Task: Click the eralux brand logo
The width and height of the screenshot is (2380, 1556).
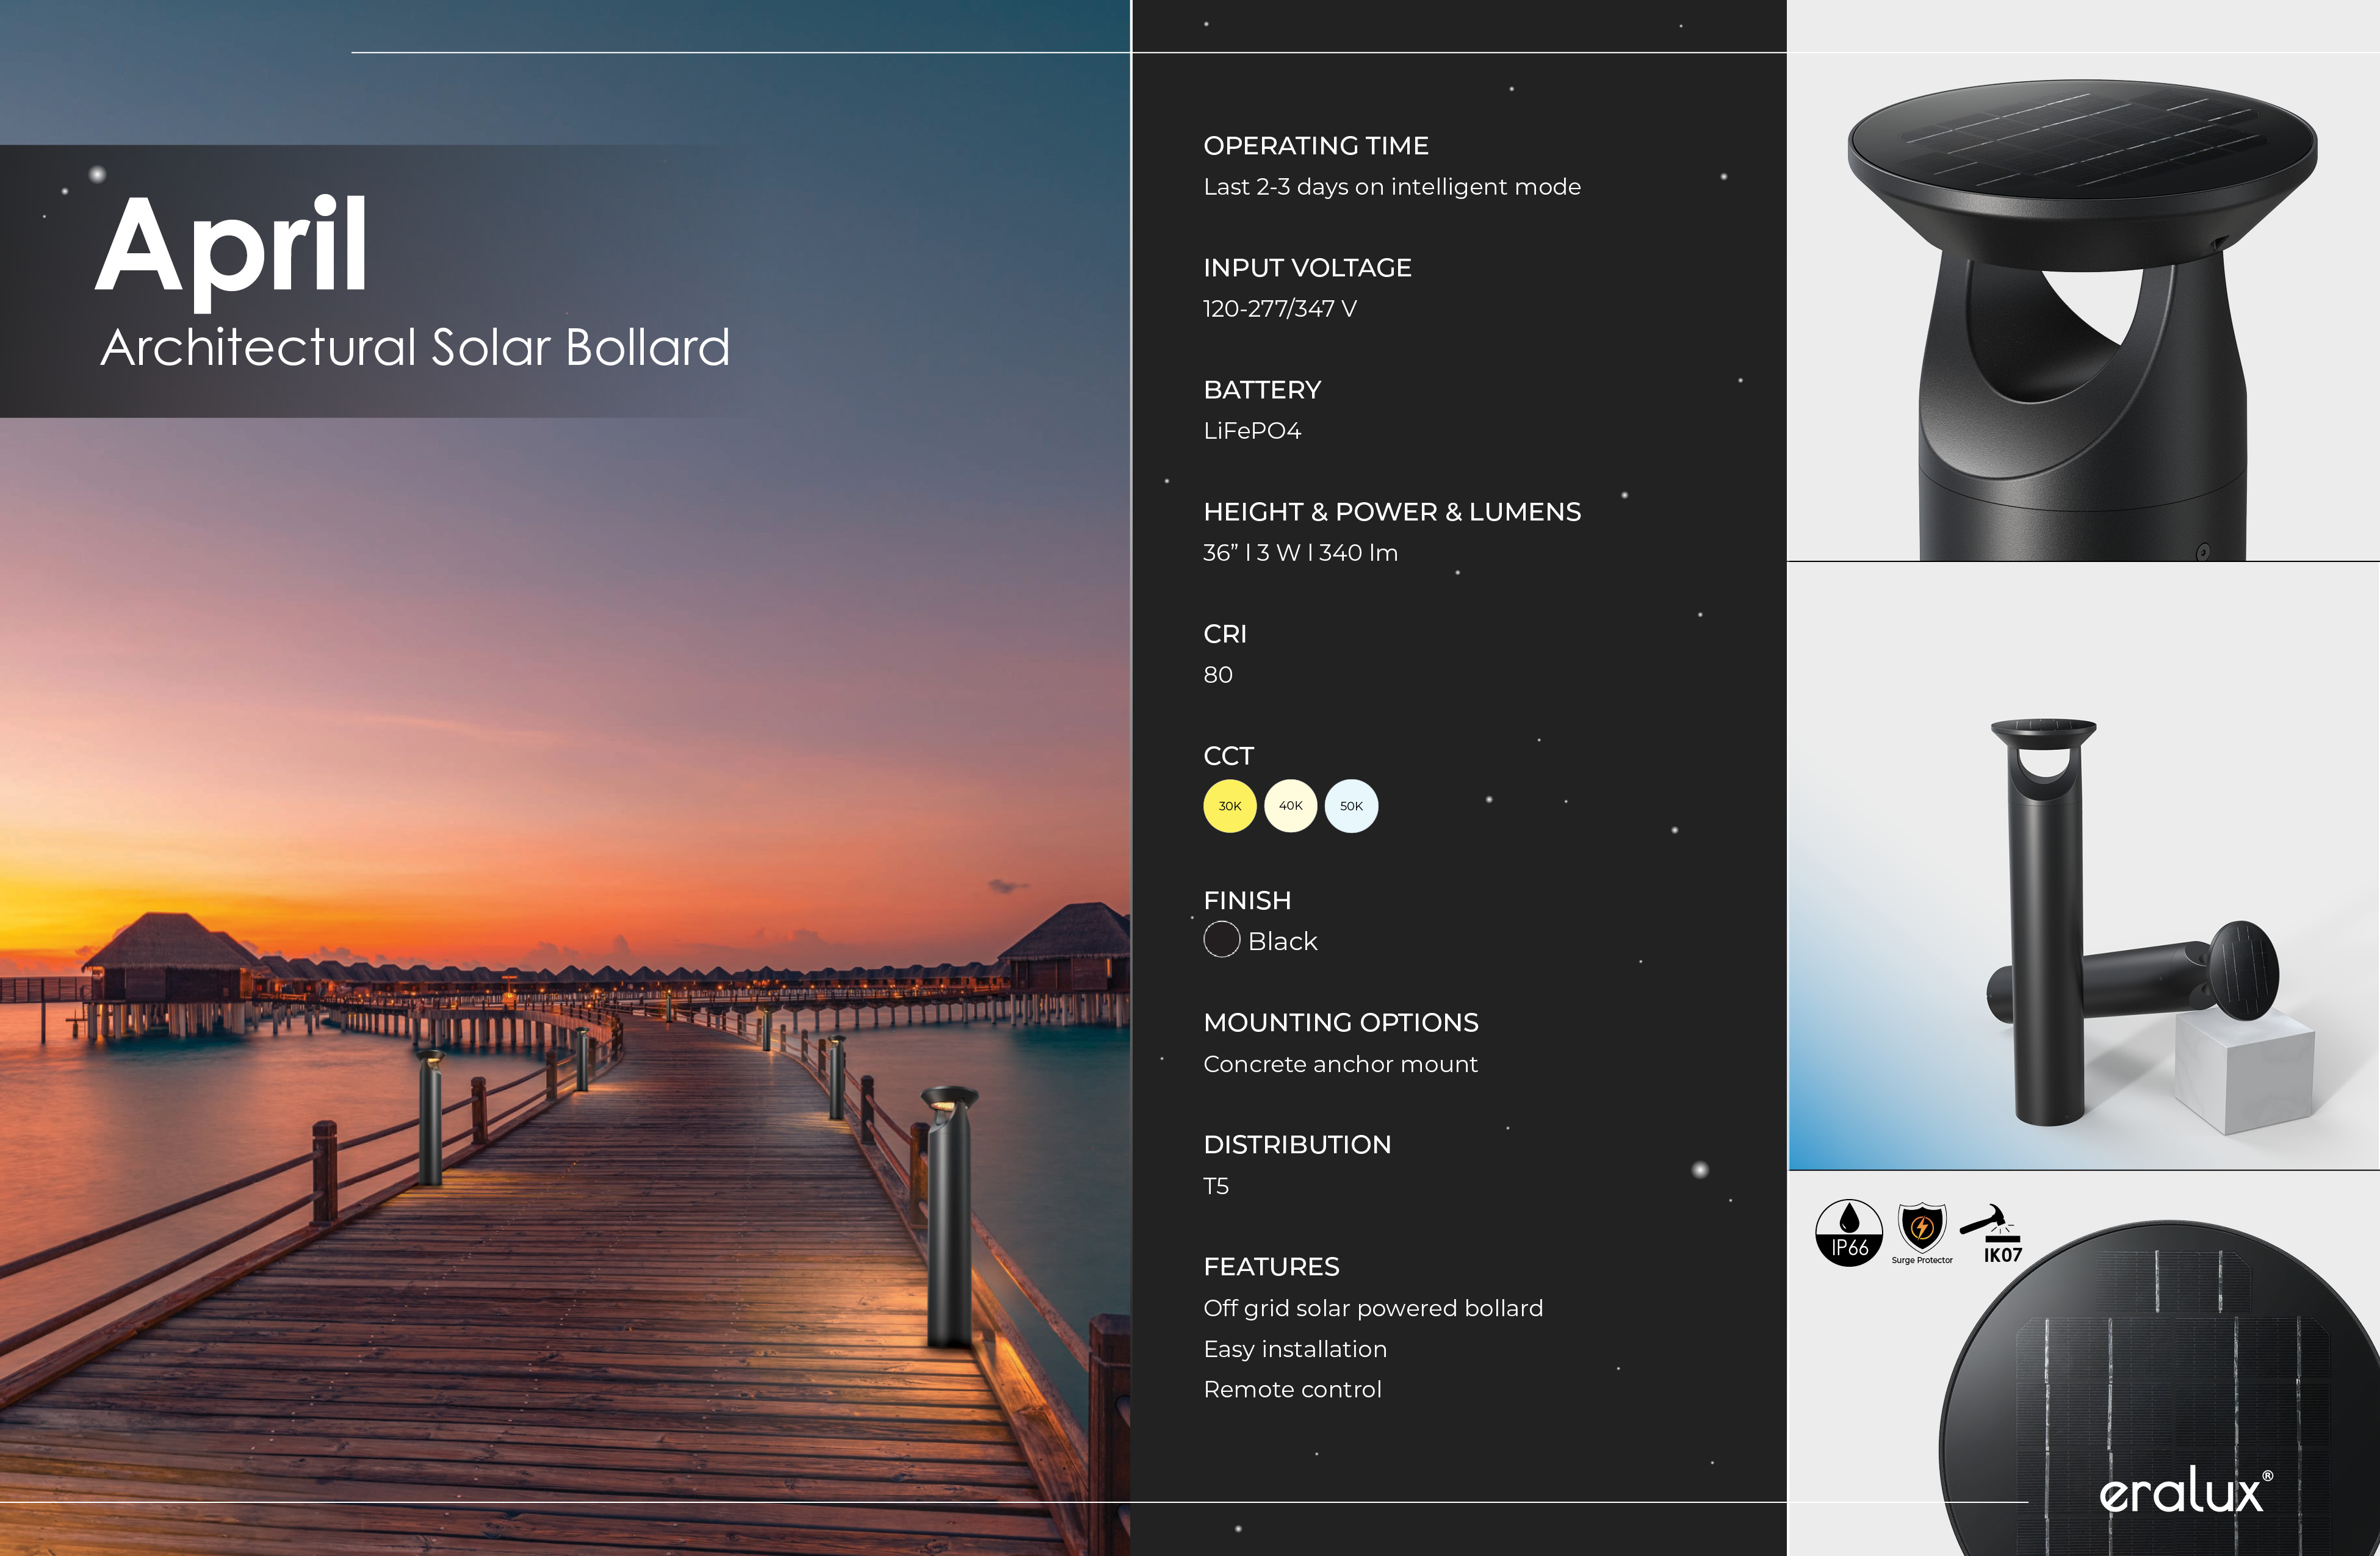Action: [x=2186, y=1490]
